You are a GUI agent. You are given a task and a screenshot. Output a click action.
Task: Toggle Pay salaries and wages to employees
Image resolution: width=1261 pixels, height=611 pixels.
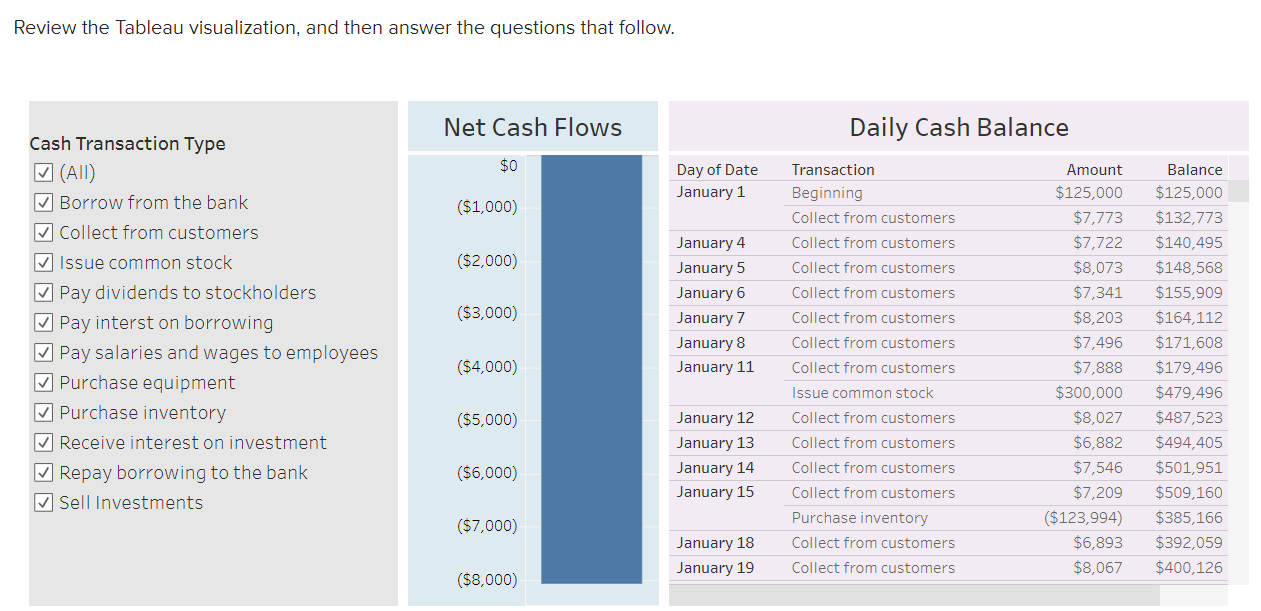pyautogui.click(x=43, y=352)
